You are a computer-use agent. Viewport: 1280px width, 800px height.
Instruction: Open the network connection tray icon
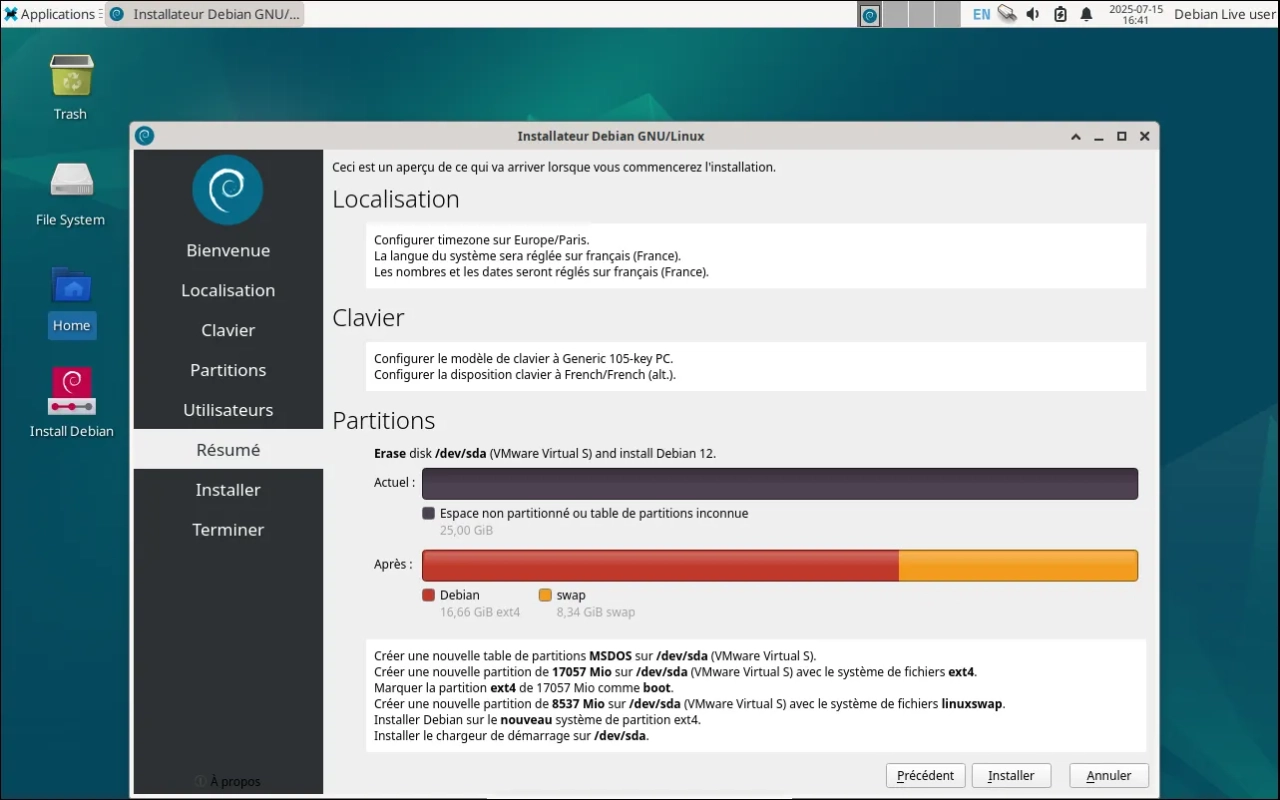[x=1007, y=14]
